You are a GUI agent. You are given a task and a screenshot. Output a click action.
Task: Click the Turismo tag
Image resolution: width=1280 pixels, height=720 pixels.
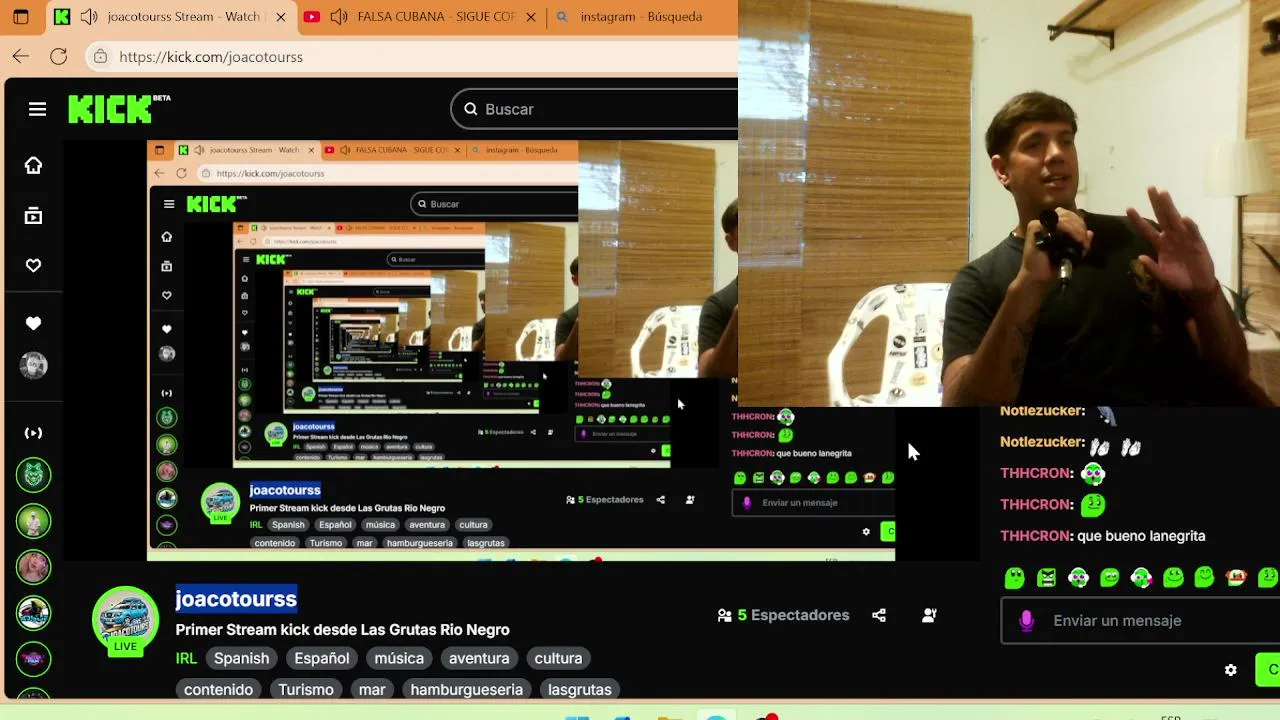pos(306,689)
